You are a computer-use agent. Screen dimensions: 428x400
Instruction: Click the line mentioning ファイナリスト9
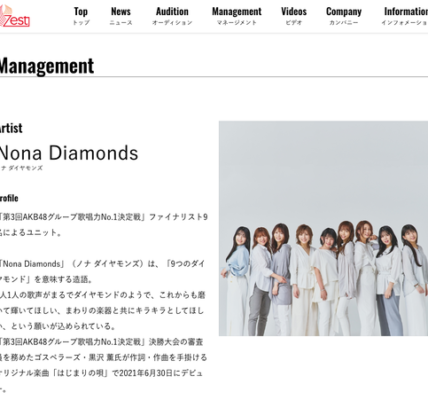point(104,217)
